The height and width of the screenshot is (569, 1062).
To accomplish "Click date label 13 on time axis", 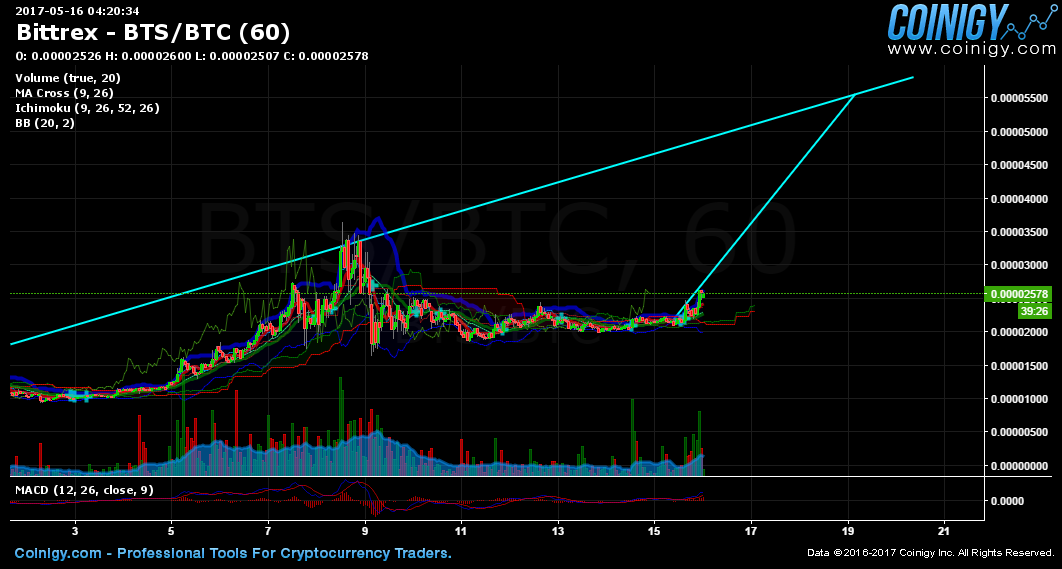I will click(558, 532).
